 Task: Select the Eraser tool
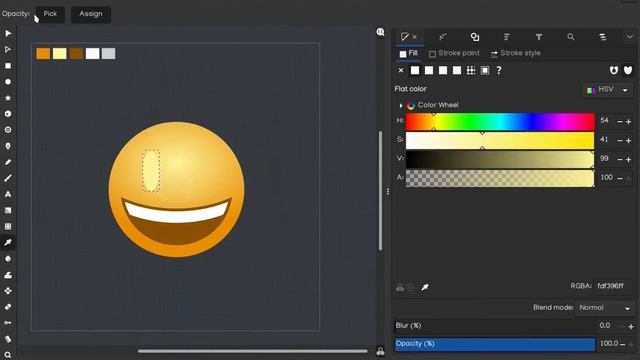pos(8,307)
